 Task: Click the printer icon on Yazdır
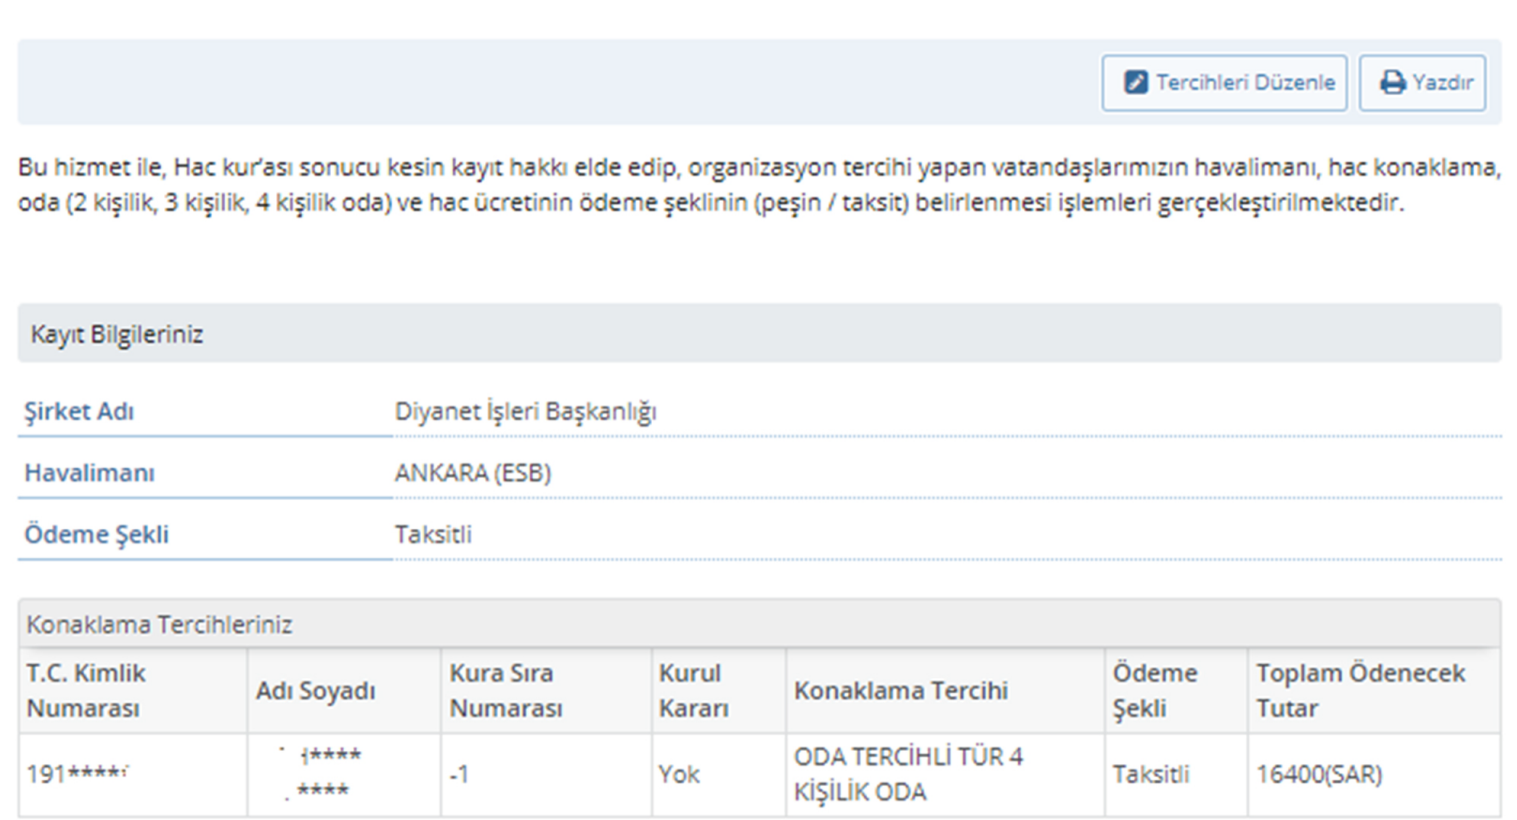click(1392, 82)
